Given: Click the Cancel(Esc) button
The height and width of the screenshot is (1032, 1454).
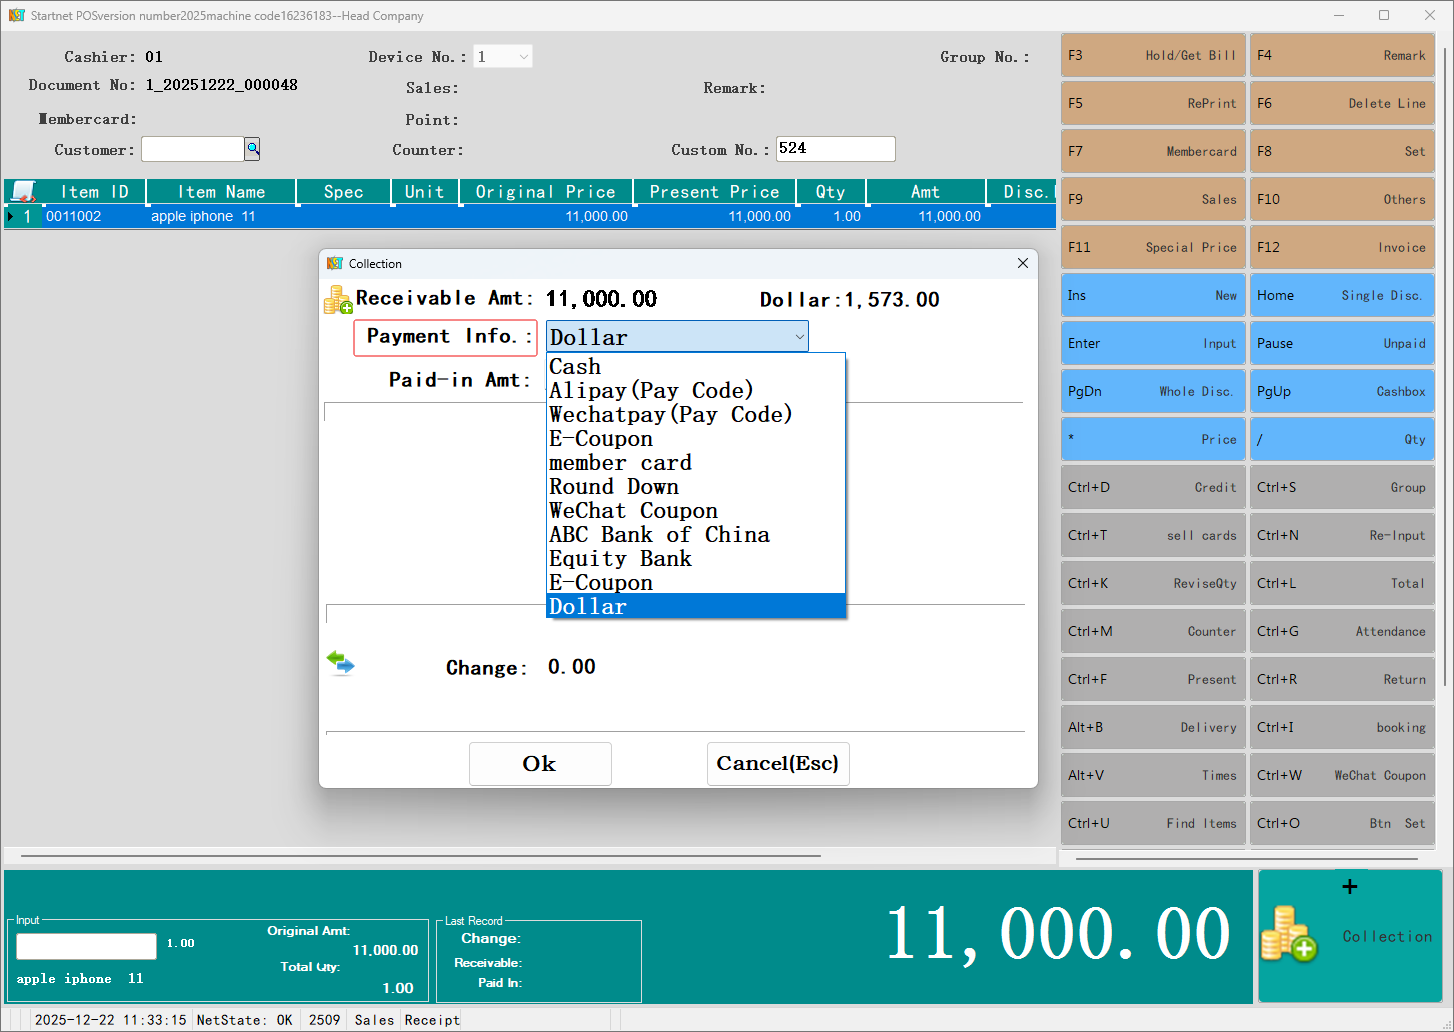Looking at the screenshot, I should tap(777, 764).
